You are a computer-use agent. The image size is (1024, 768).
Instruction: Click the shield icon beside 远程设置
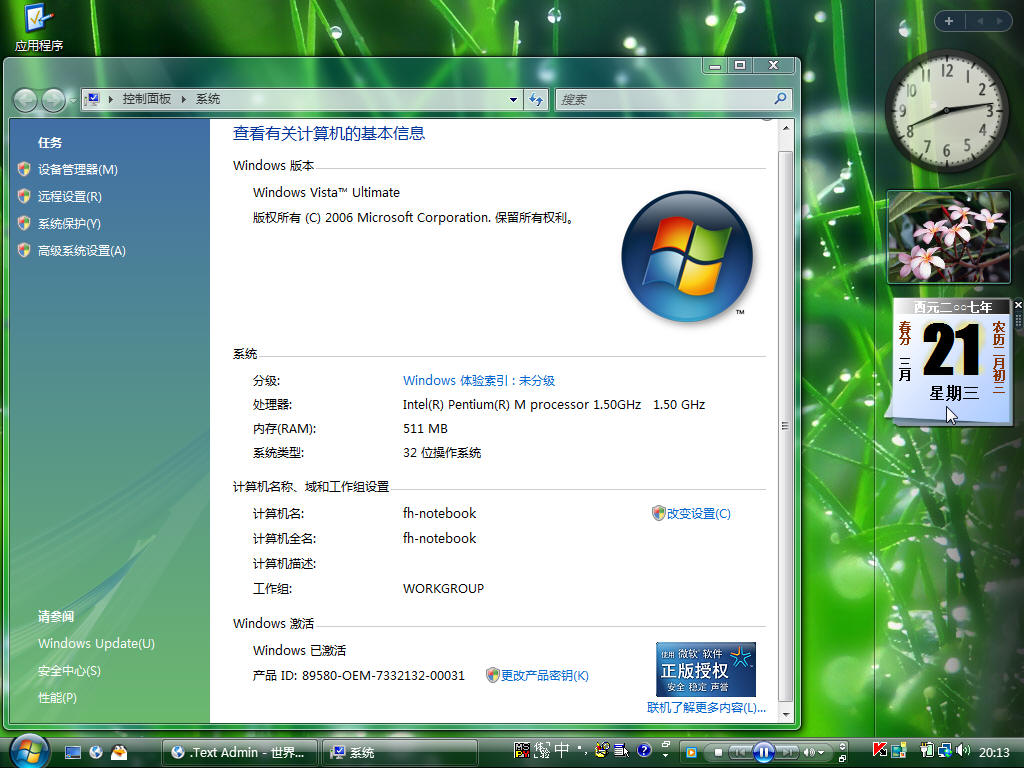(x=24, y=196)
